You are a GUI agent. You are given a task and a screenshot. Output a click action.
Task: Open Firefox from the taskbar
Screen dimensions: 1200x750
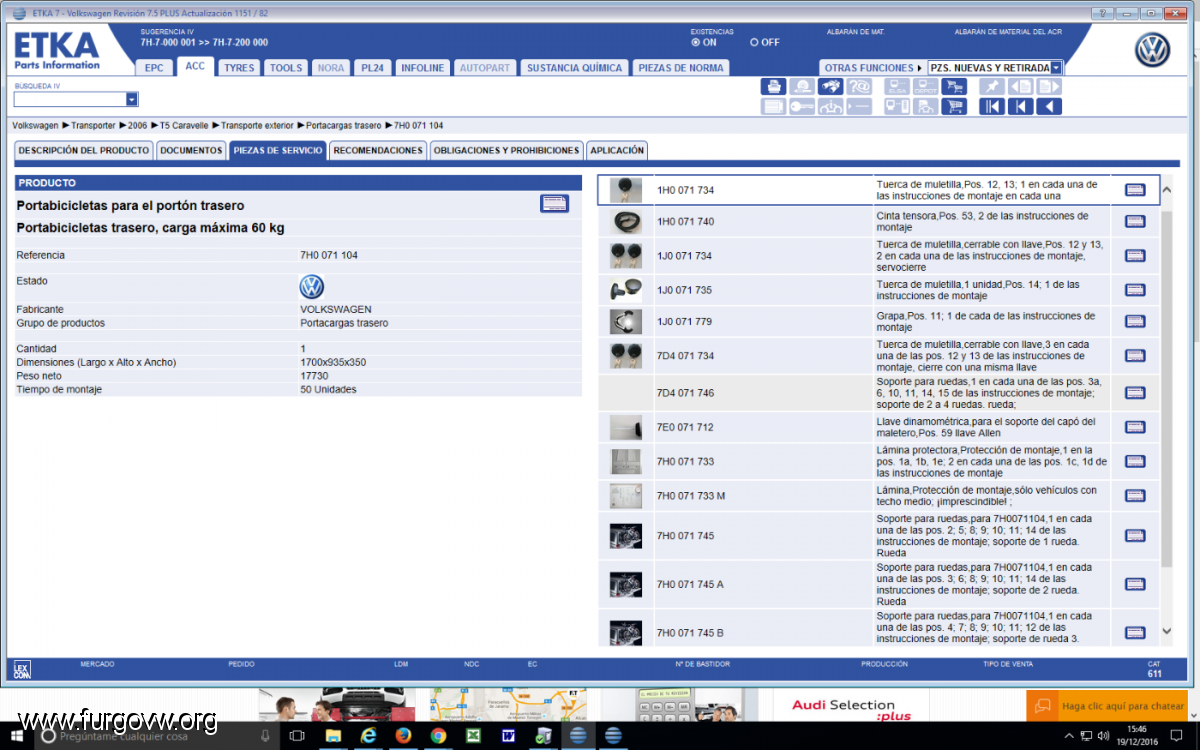click(x=403, y=735)
